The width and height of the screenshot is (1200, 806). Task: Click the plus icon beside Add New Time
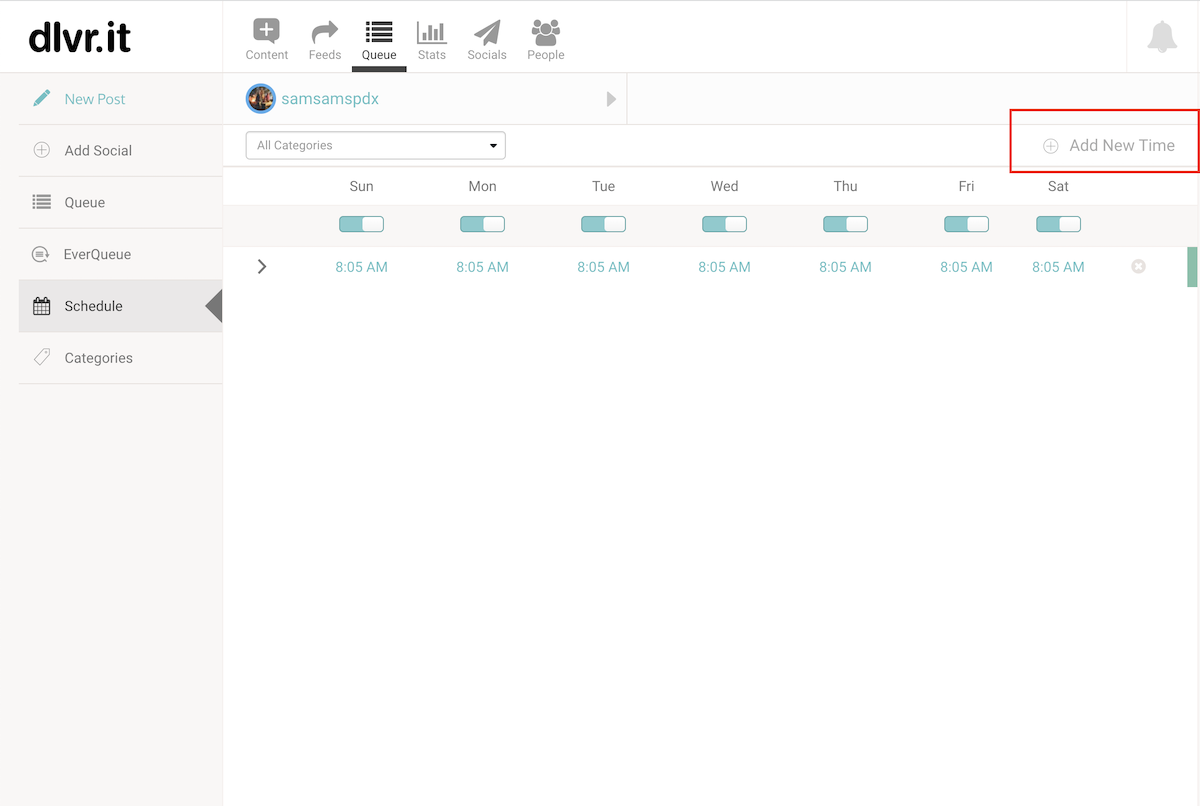pos(1051,146)
